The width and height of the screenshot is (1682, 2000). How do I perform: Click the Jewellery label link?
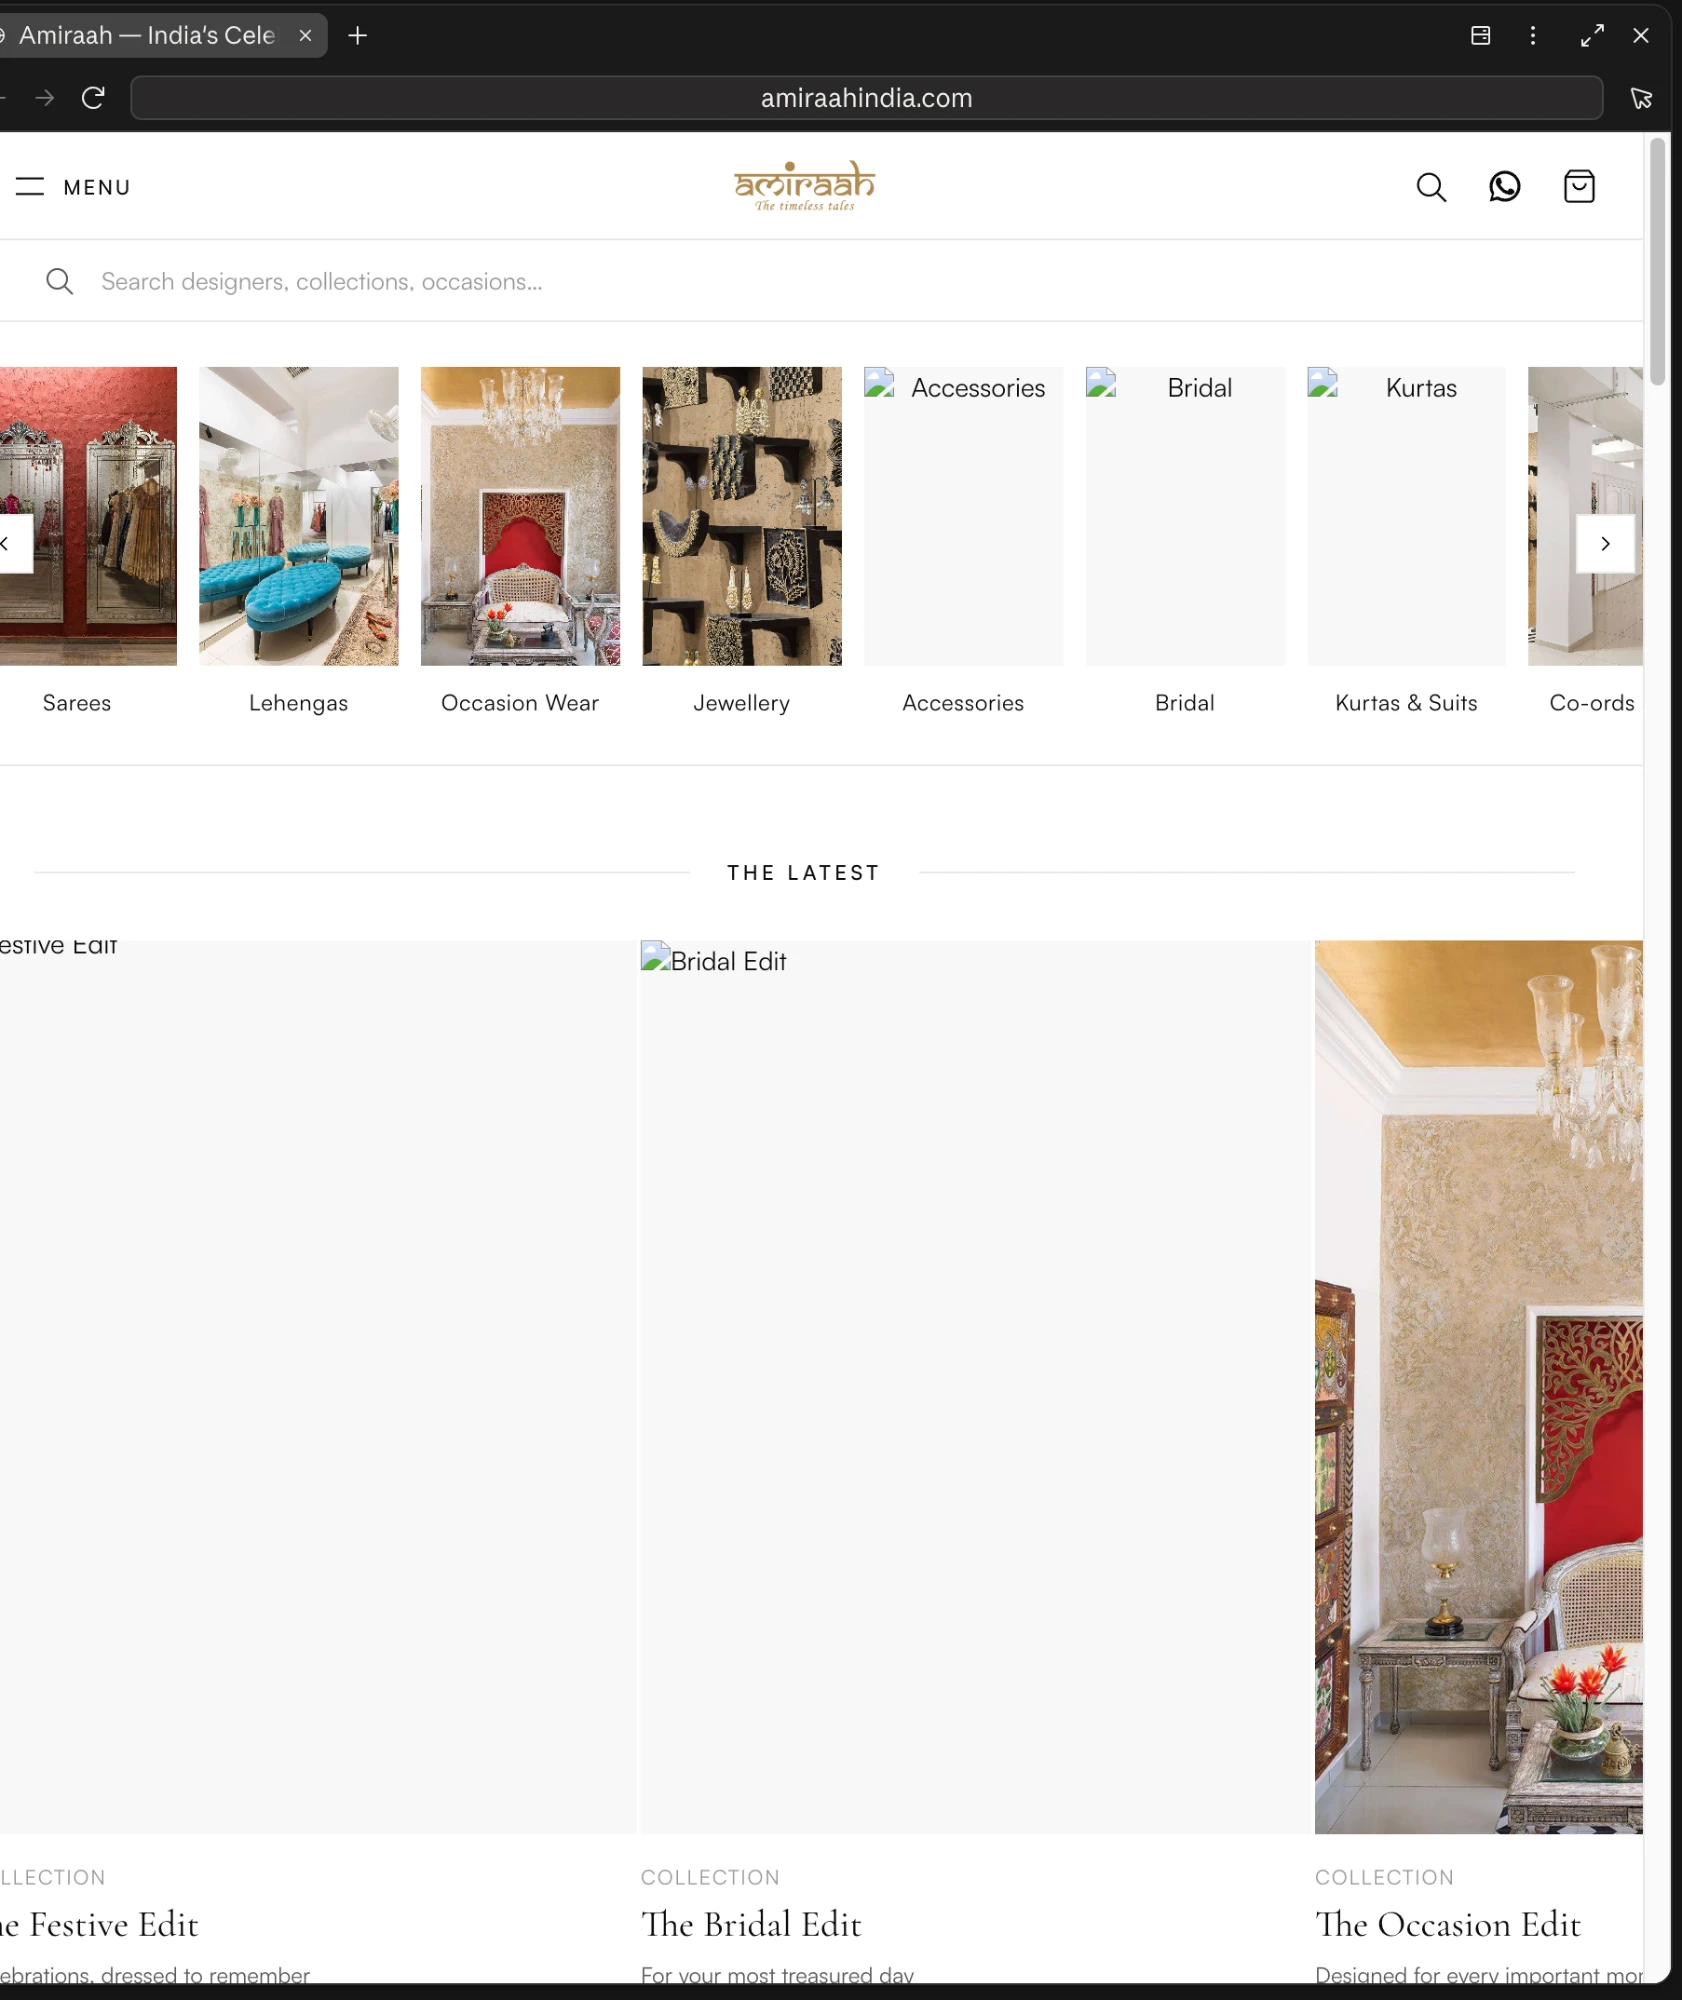tap(741, 703)
